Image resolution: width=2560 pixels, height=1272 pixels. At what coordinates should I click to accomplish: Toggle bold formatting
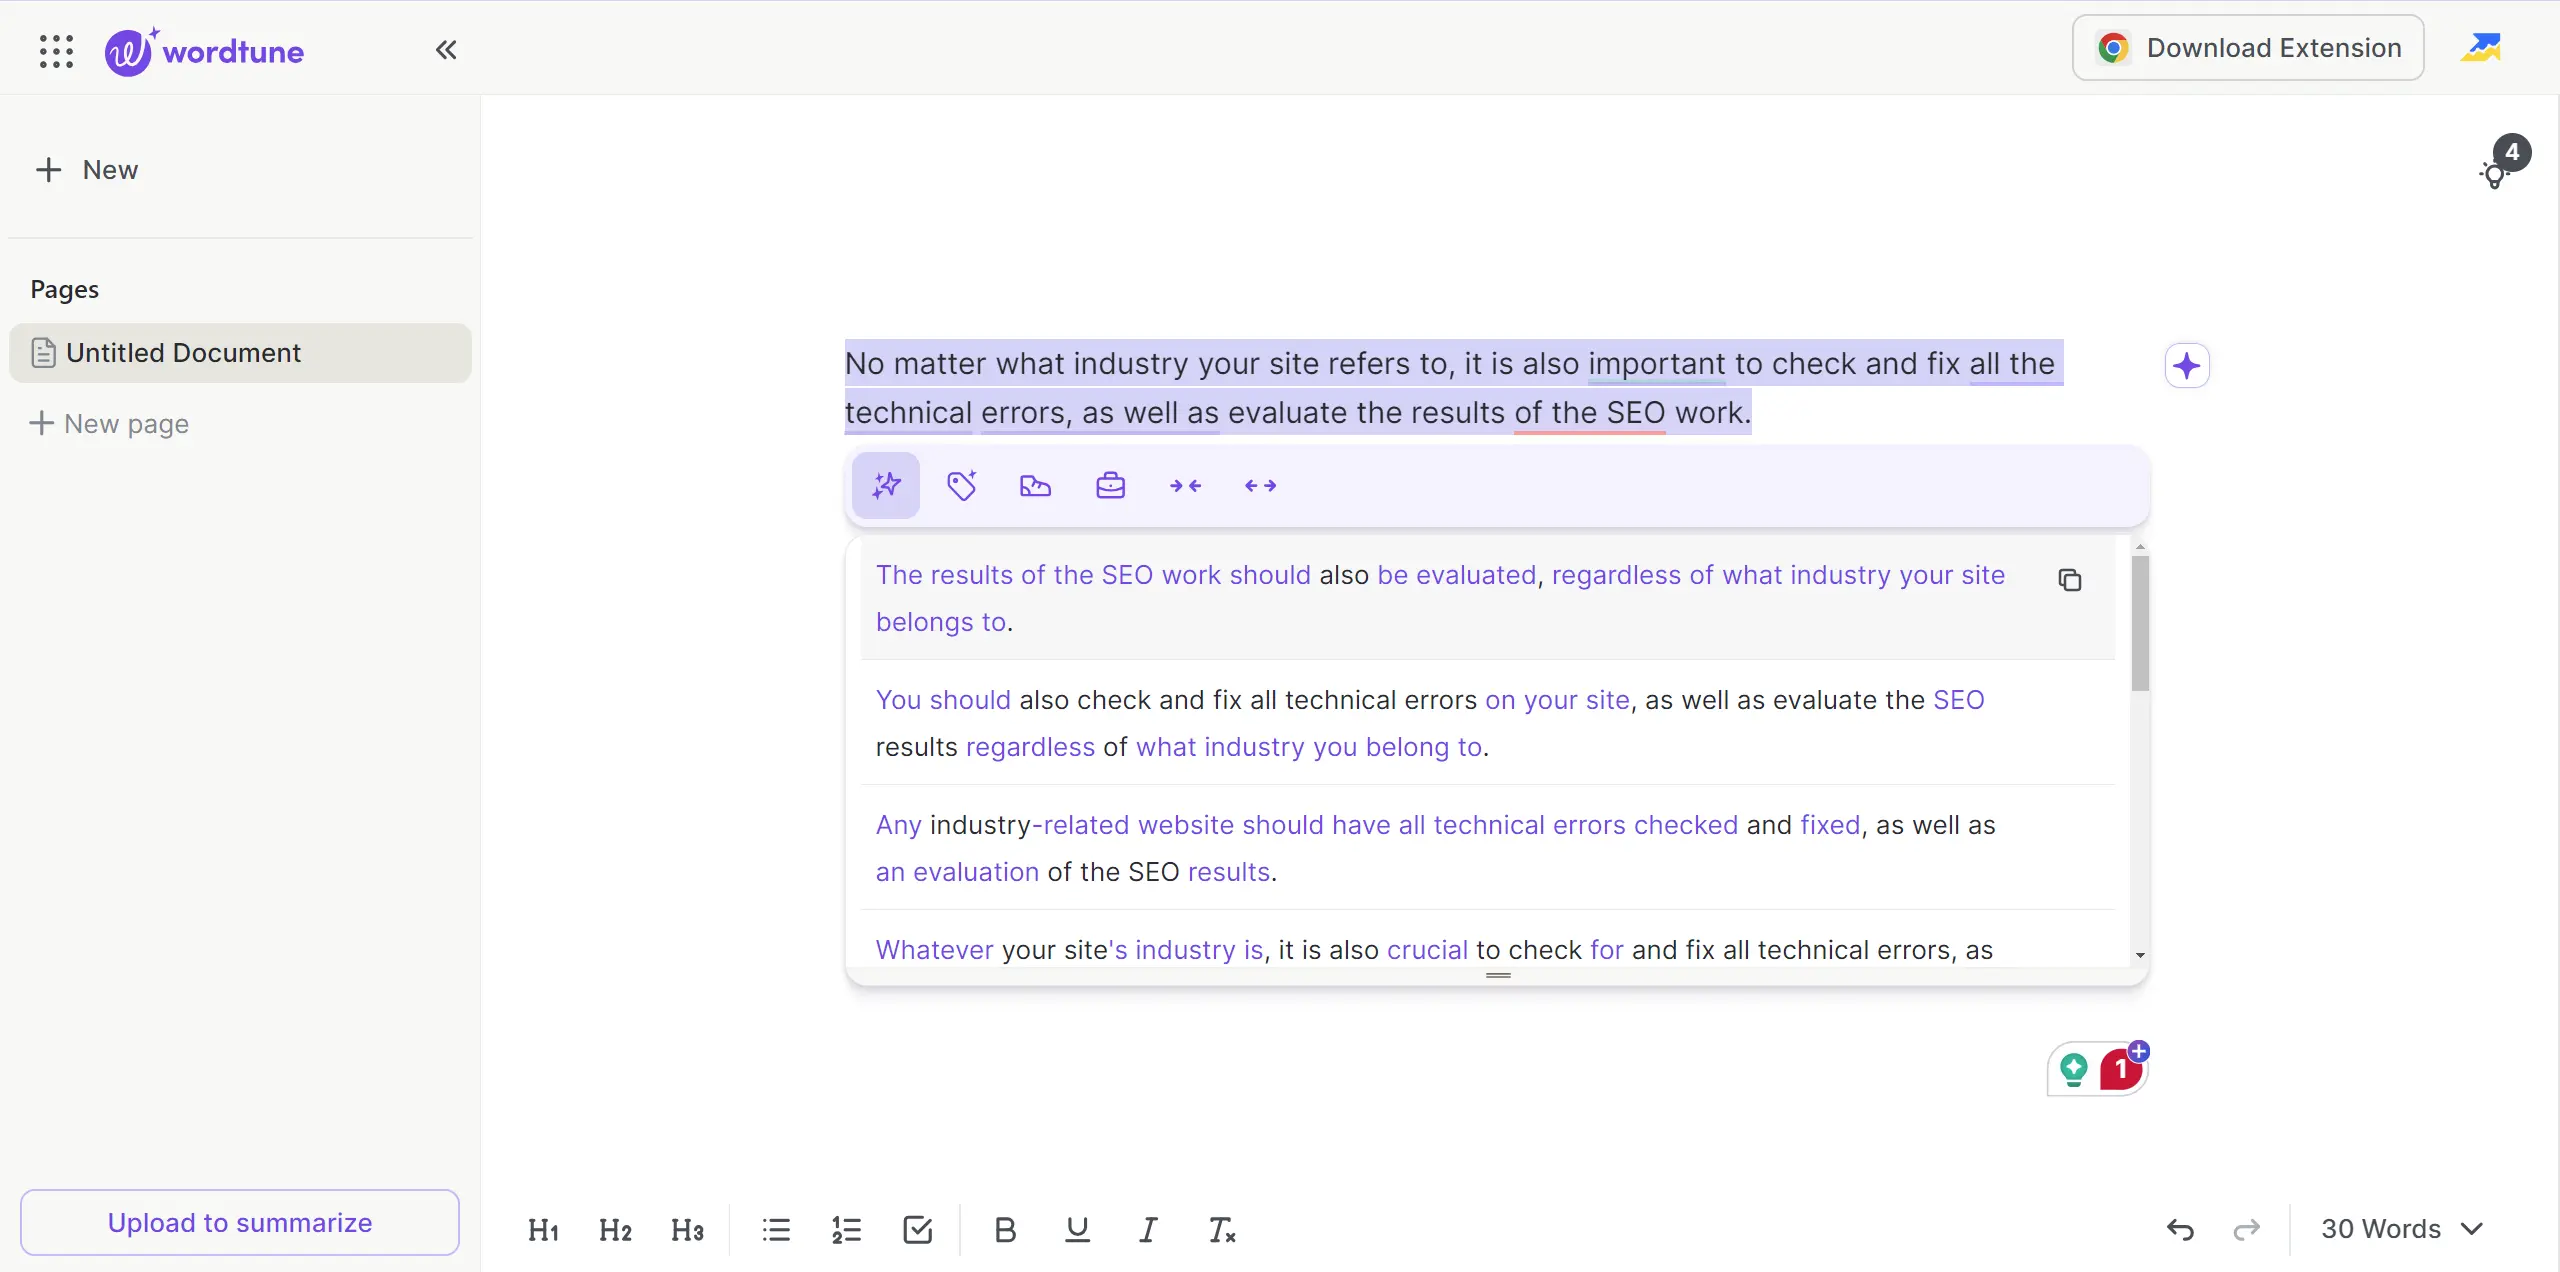click(x=1005, y=1230)
